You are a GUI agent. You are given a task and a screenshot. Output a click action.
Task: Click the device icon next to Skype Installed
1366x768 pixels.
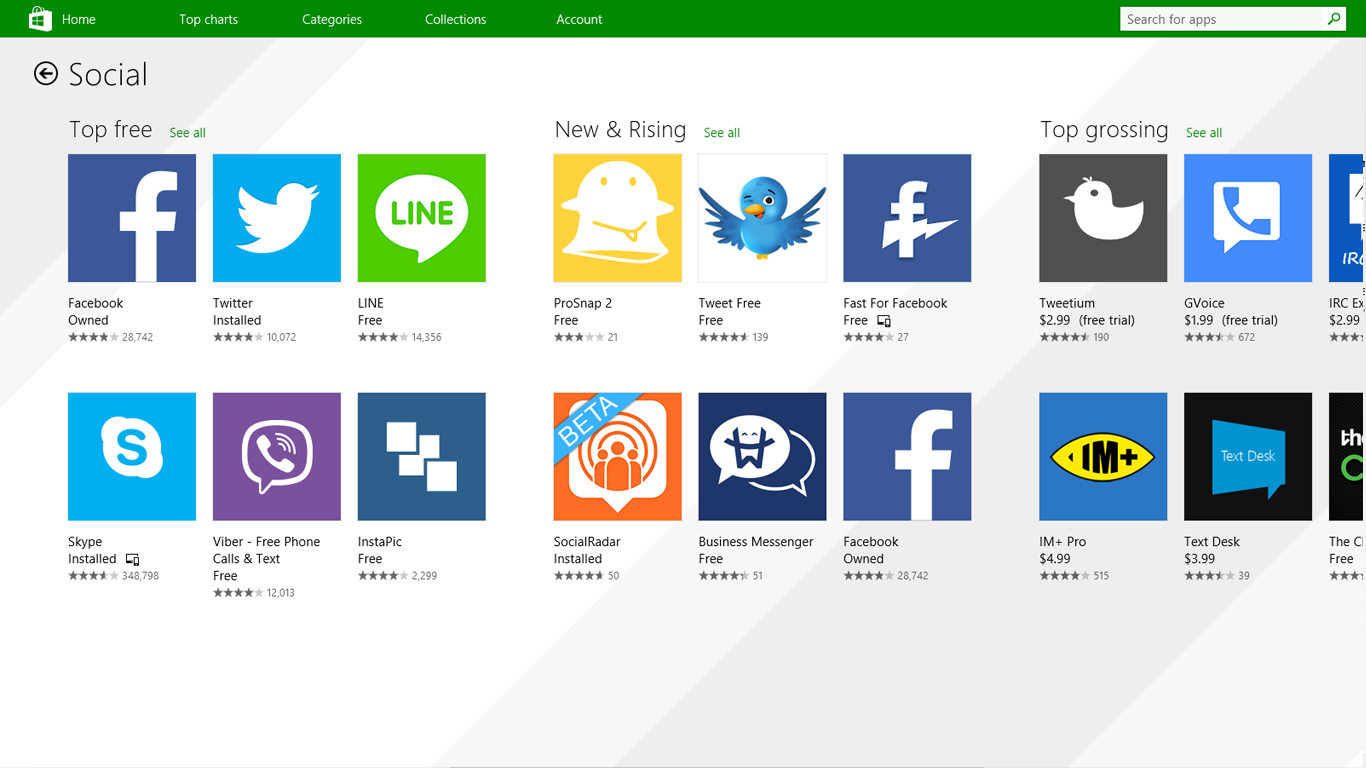pos(132,559)
